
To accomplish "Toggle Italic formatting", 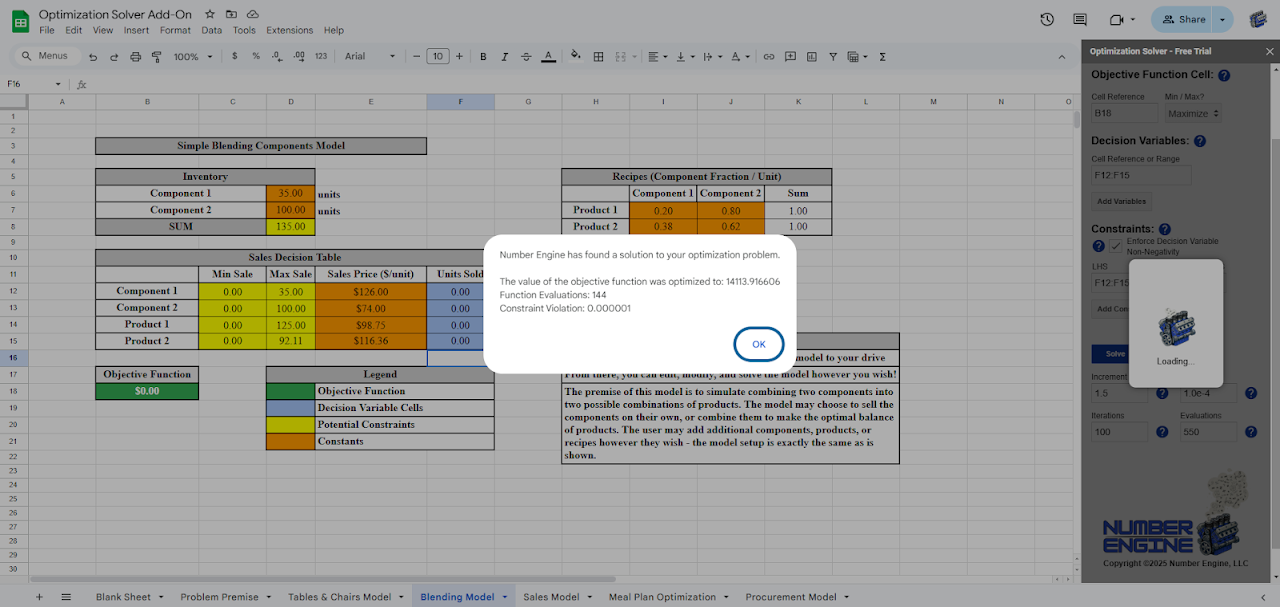I will click(505, 57).
